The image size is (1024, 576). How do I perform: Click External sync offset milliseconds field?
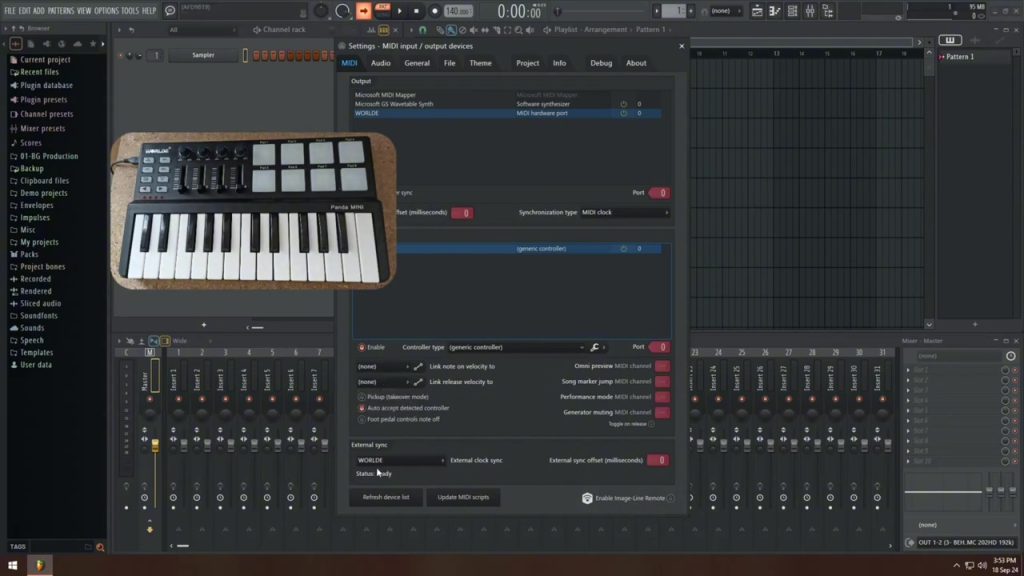click(658, 460)
